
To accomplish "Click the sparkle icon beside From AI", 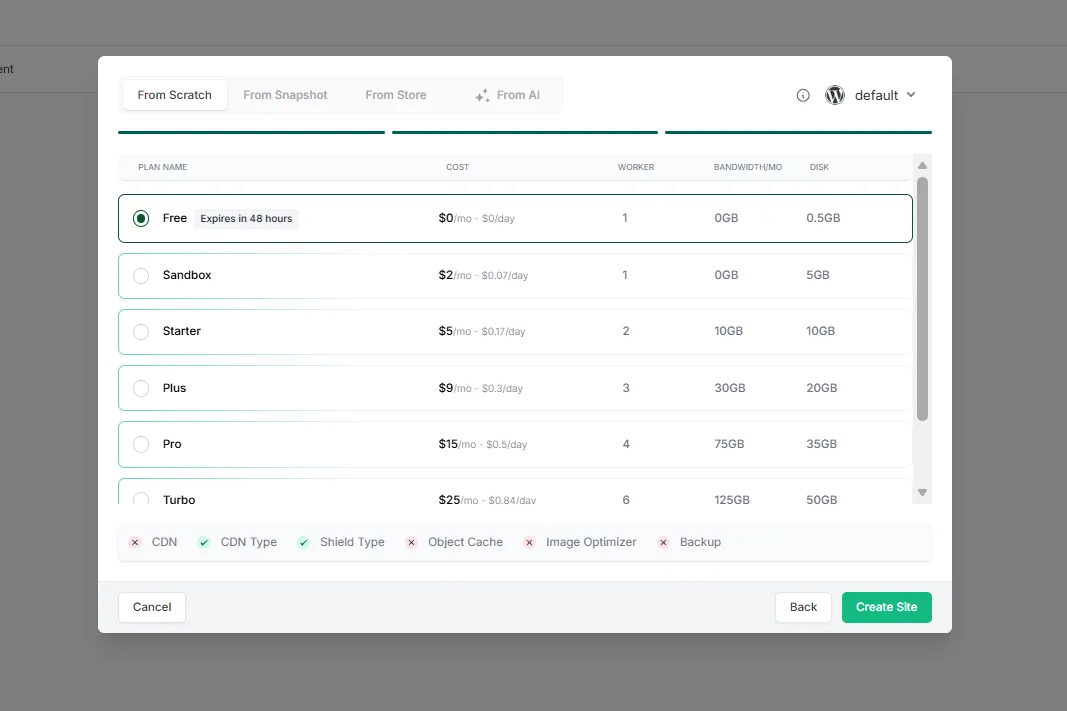I will click(x=482, y=96).
